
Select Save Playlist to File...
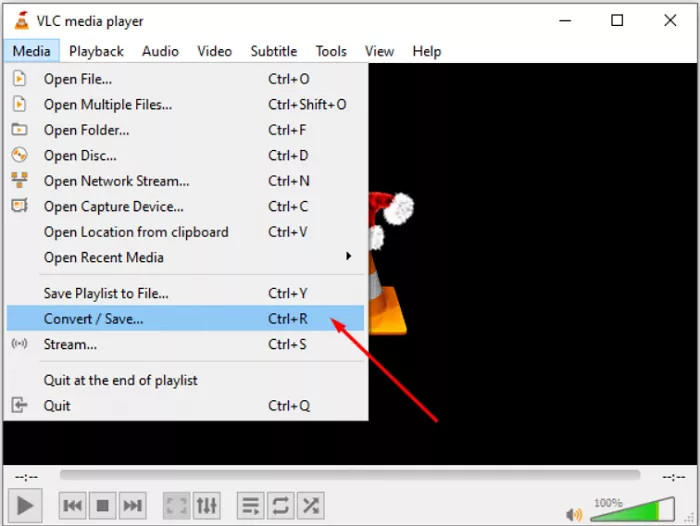pyautogui.click(x=185, y=293)
